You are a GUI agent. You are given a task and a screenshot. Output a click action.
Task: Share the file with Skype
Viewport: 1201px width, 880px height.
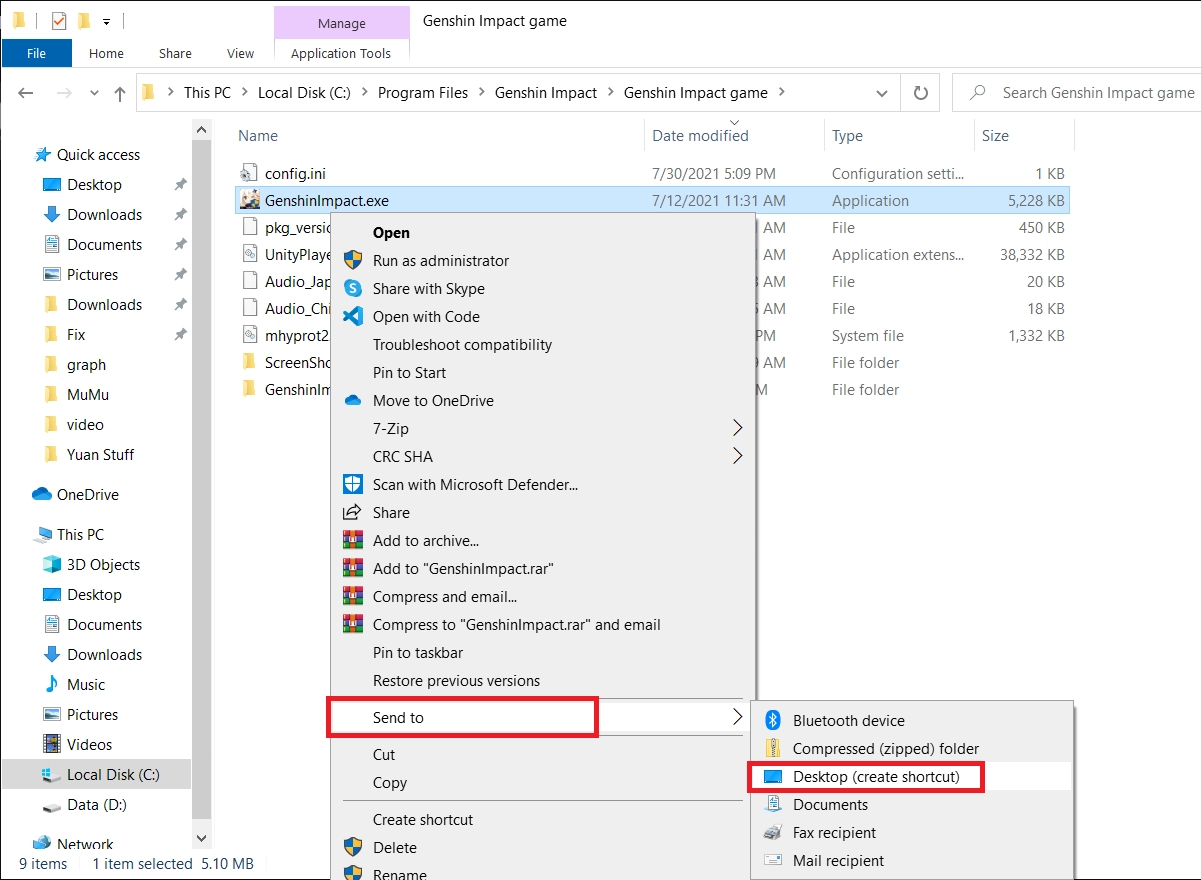click(428, 288)
